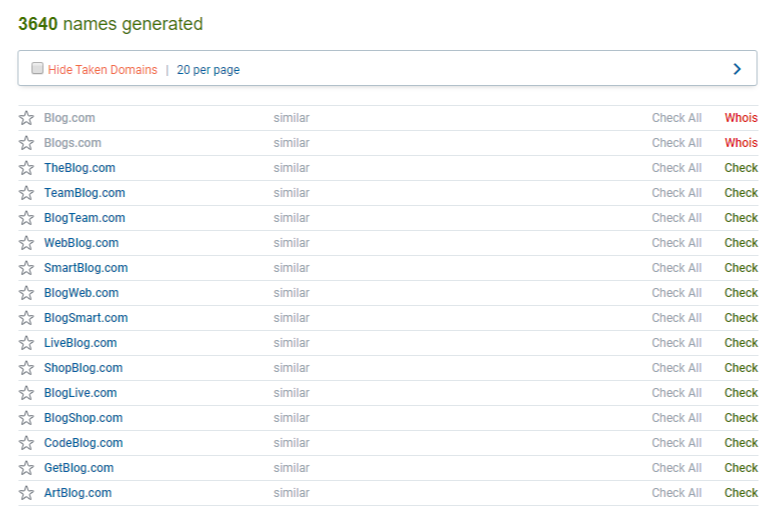This screenshot has height=510, width=781.
Task: Expand options with the right chevron arrow
Action: click(737, 69)
